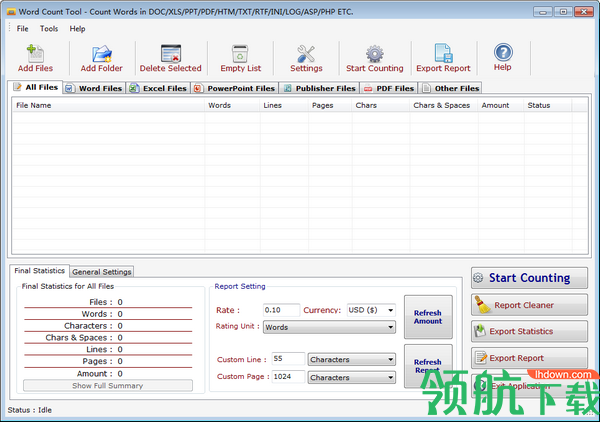
Task: Open the Help menu
Action: (x=77, y=29)
